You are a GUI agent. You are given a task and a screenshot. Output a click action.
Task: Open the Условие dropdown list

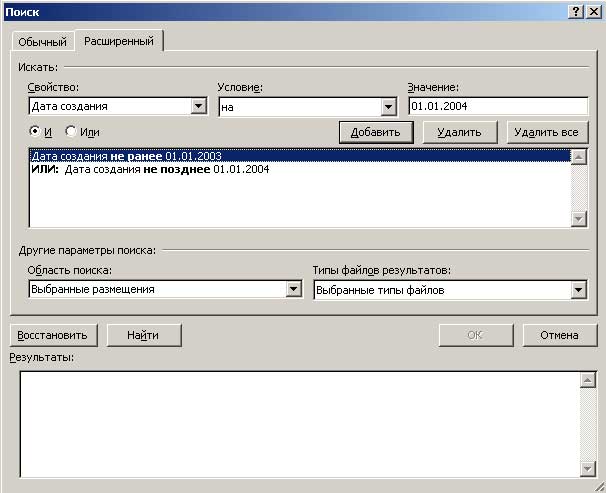point(389,106)
